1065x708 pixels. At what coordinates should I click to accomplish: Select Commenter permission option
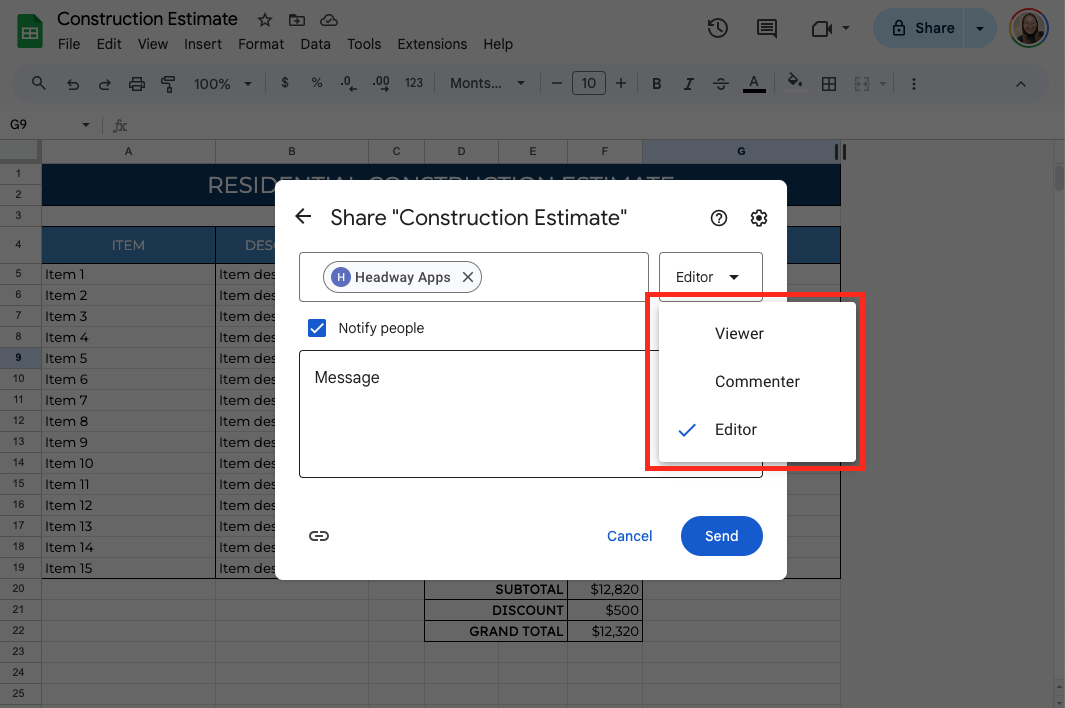[x=757, y=382]
